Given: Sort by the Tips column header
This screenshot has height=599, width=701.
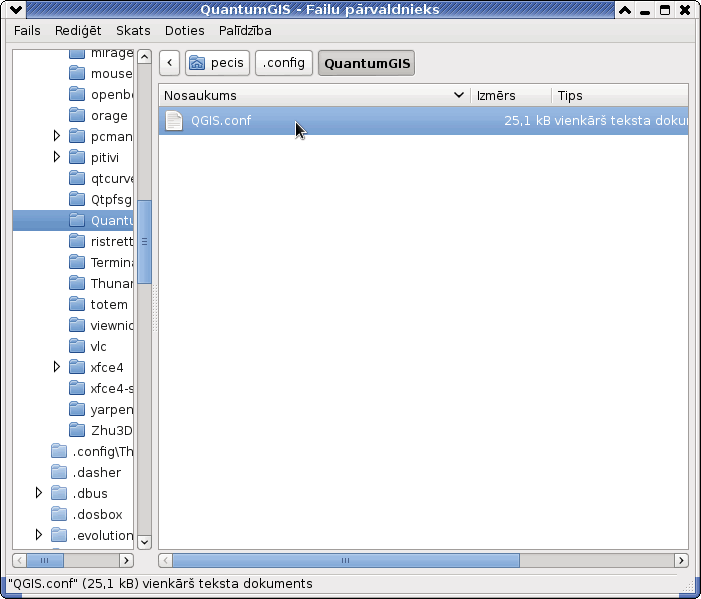Looking at the screenshot, I should pos(620,95).
